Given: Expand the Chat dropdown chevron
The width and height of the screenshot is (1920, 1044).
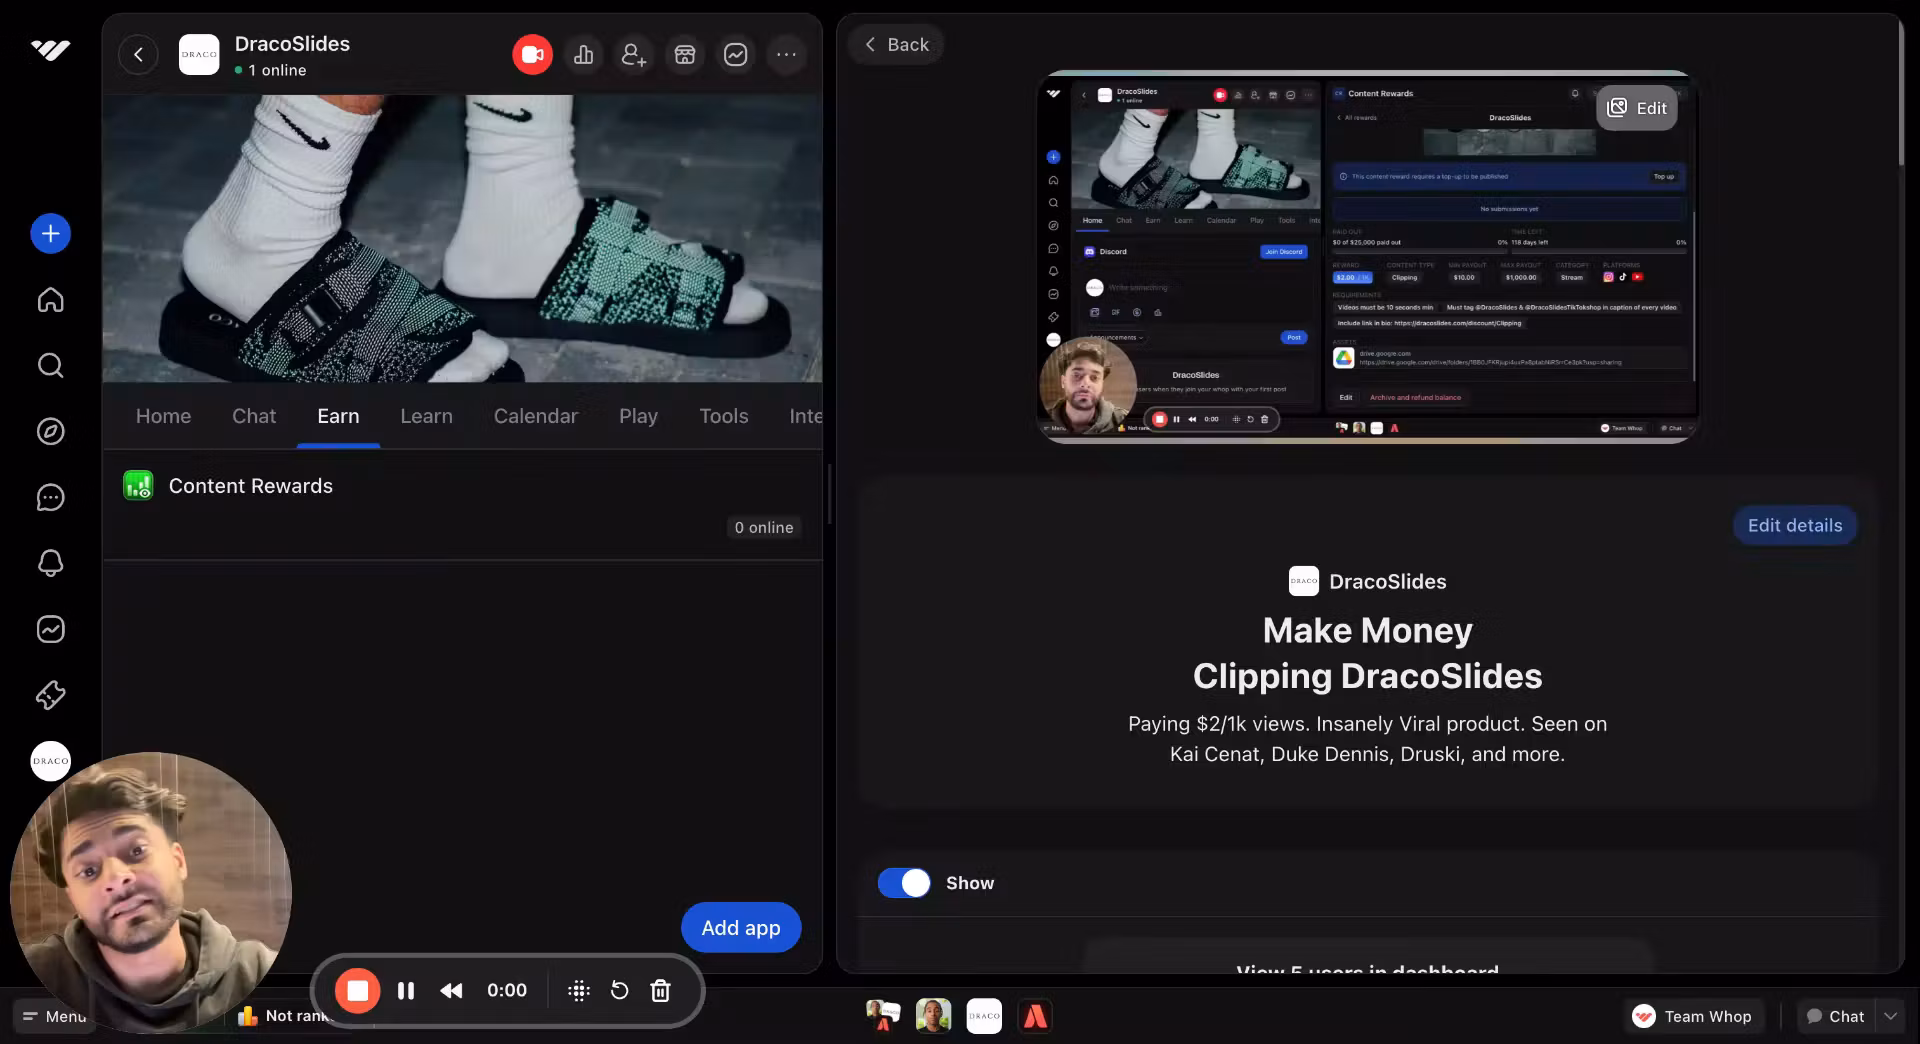Looking at the screenshot, I should [x=1890, y=1016].
